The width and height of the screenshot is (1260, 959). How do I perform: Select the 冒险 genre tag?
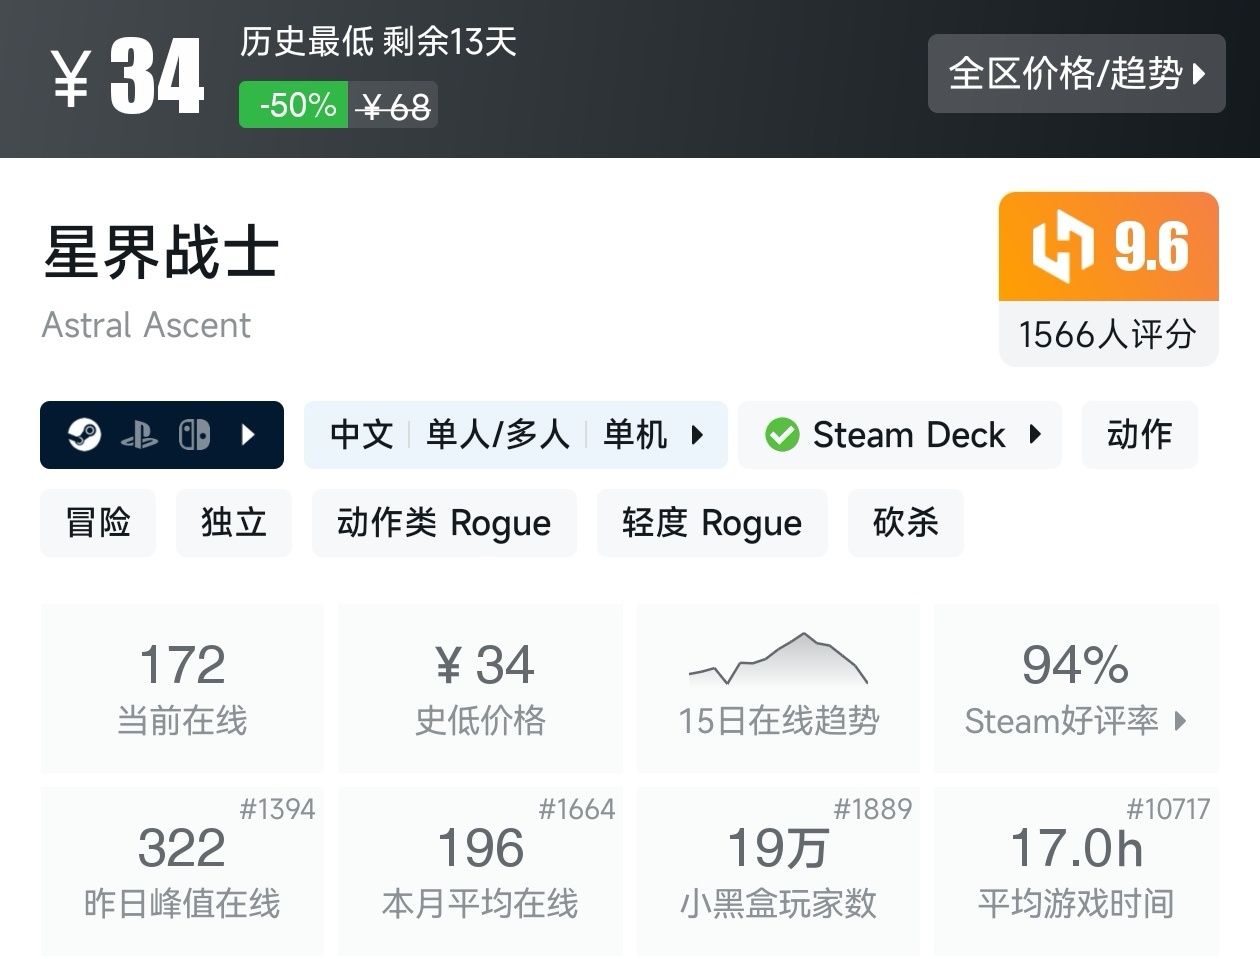98,523
